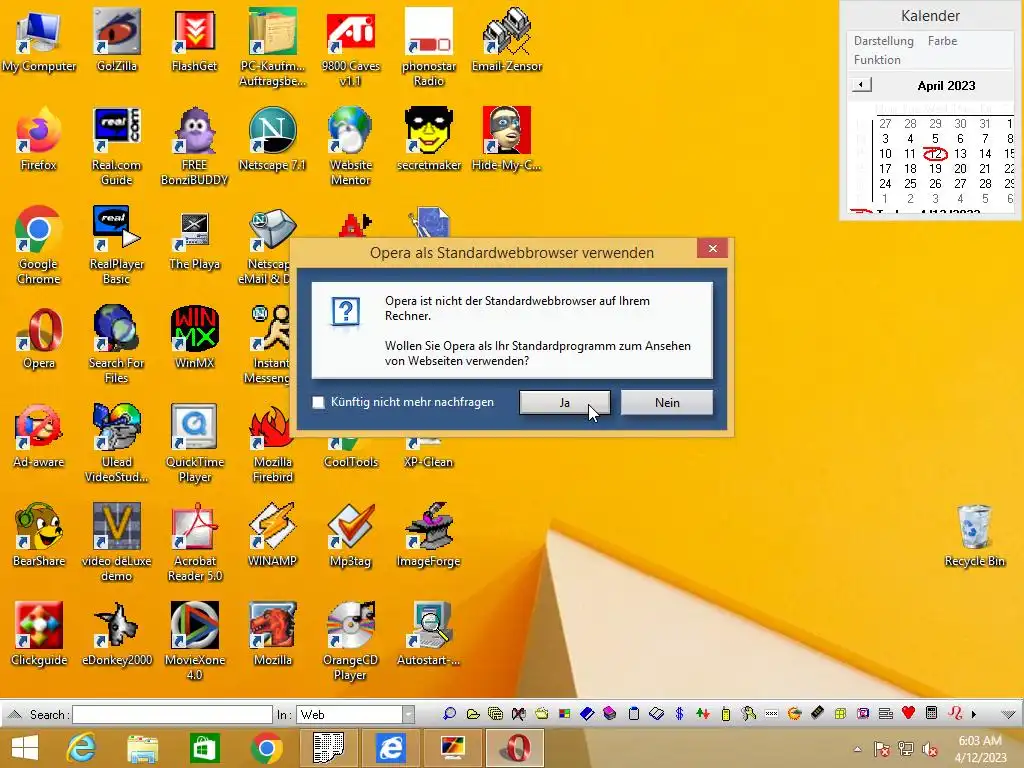
Task: Go to previous month in Kalender
Action: point(861,85)
